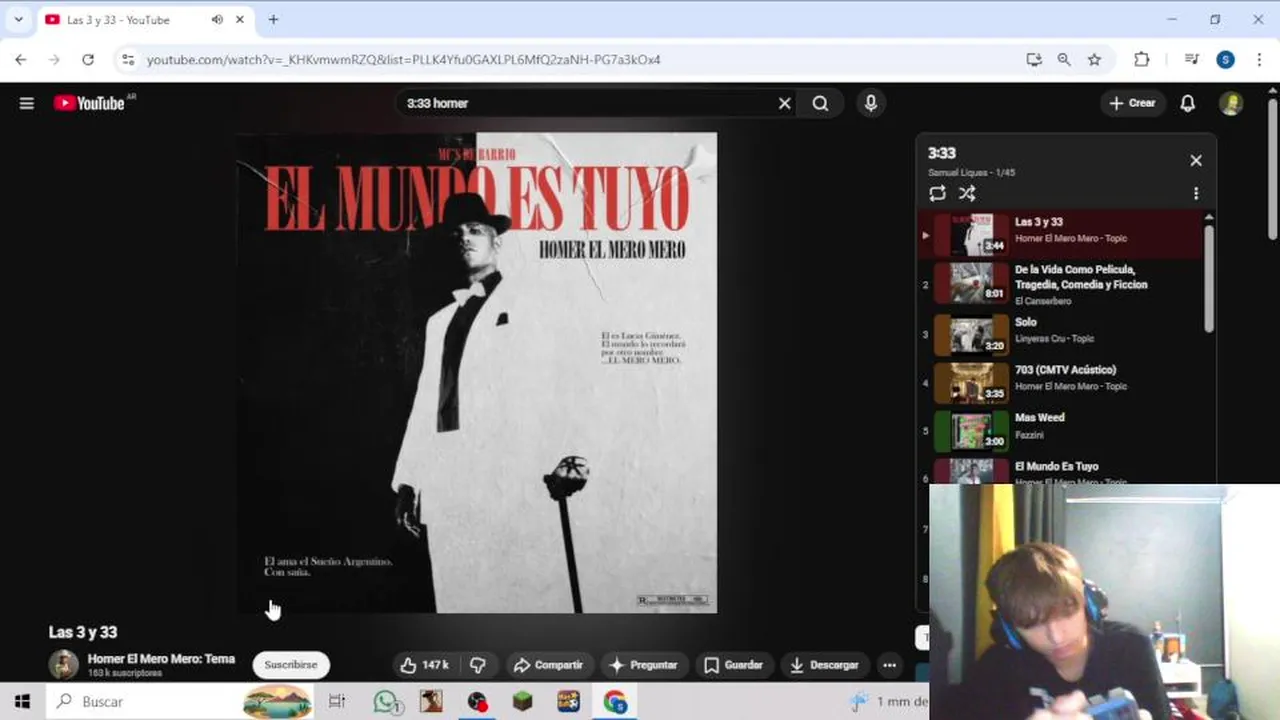The width and height of the screenshot is (1280, 720).
Task: Open the YouTube account avatar menu
Action: coord(1231,103)
